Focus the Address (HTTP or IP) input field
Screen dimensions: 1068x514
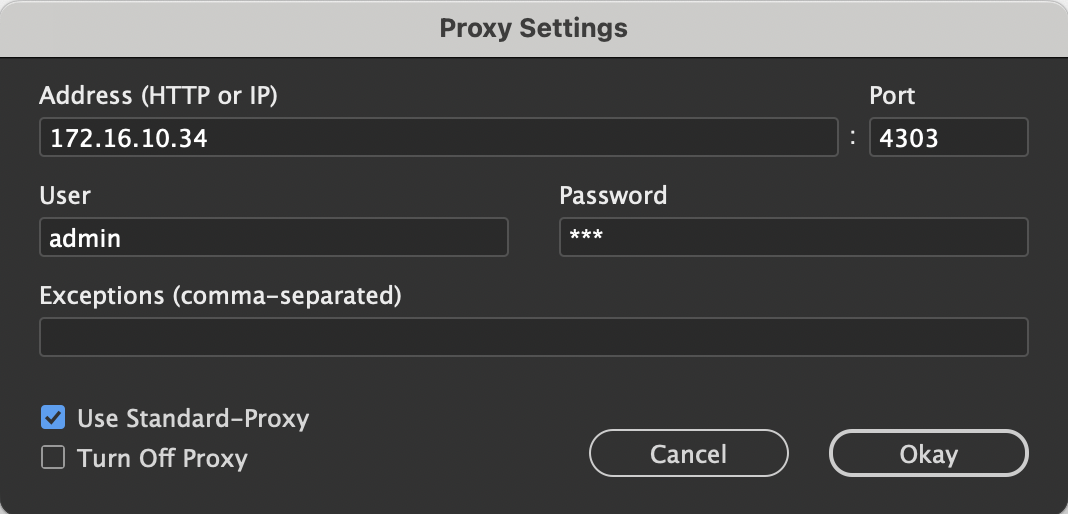438,138
